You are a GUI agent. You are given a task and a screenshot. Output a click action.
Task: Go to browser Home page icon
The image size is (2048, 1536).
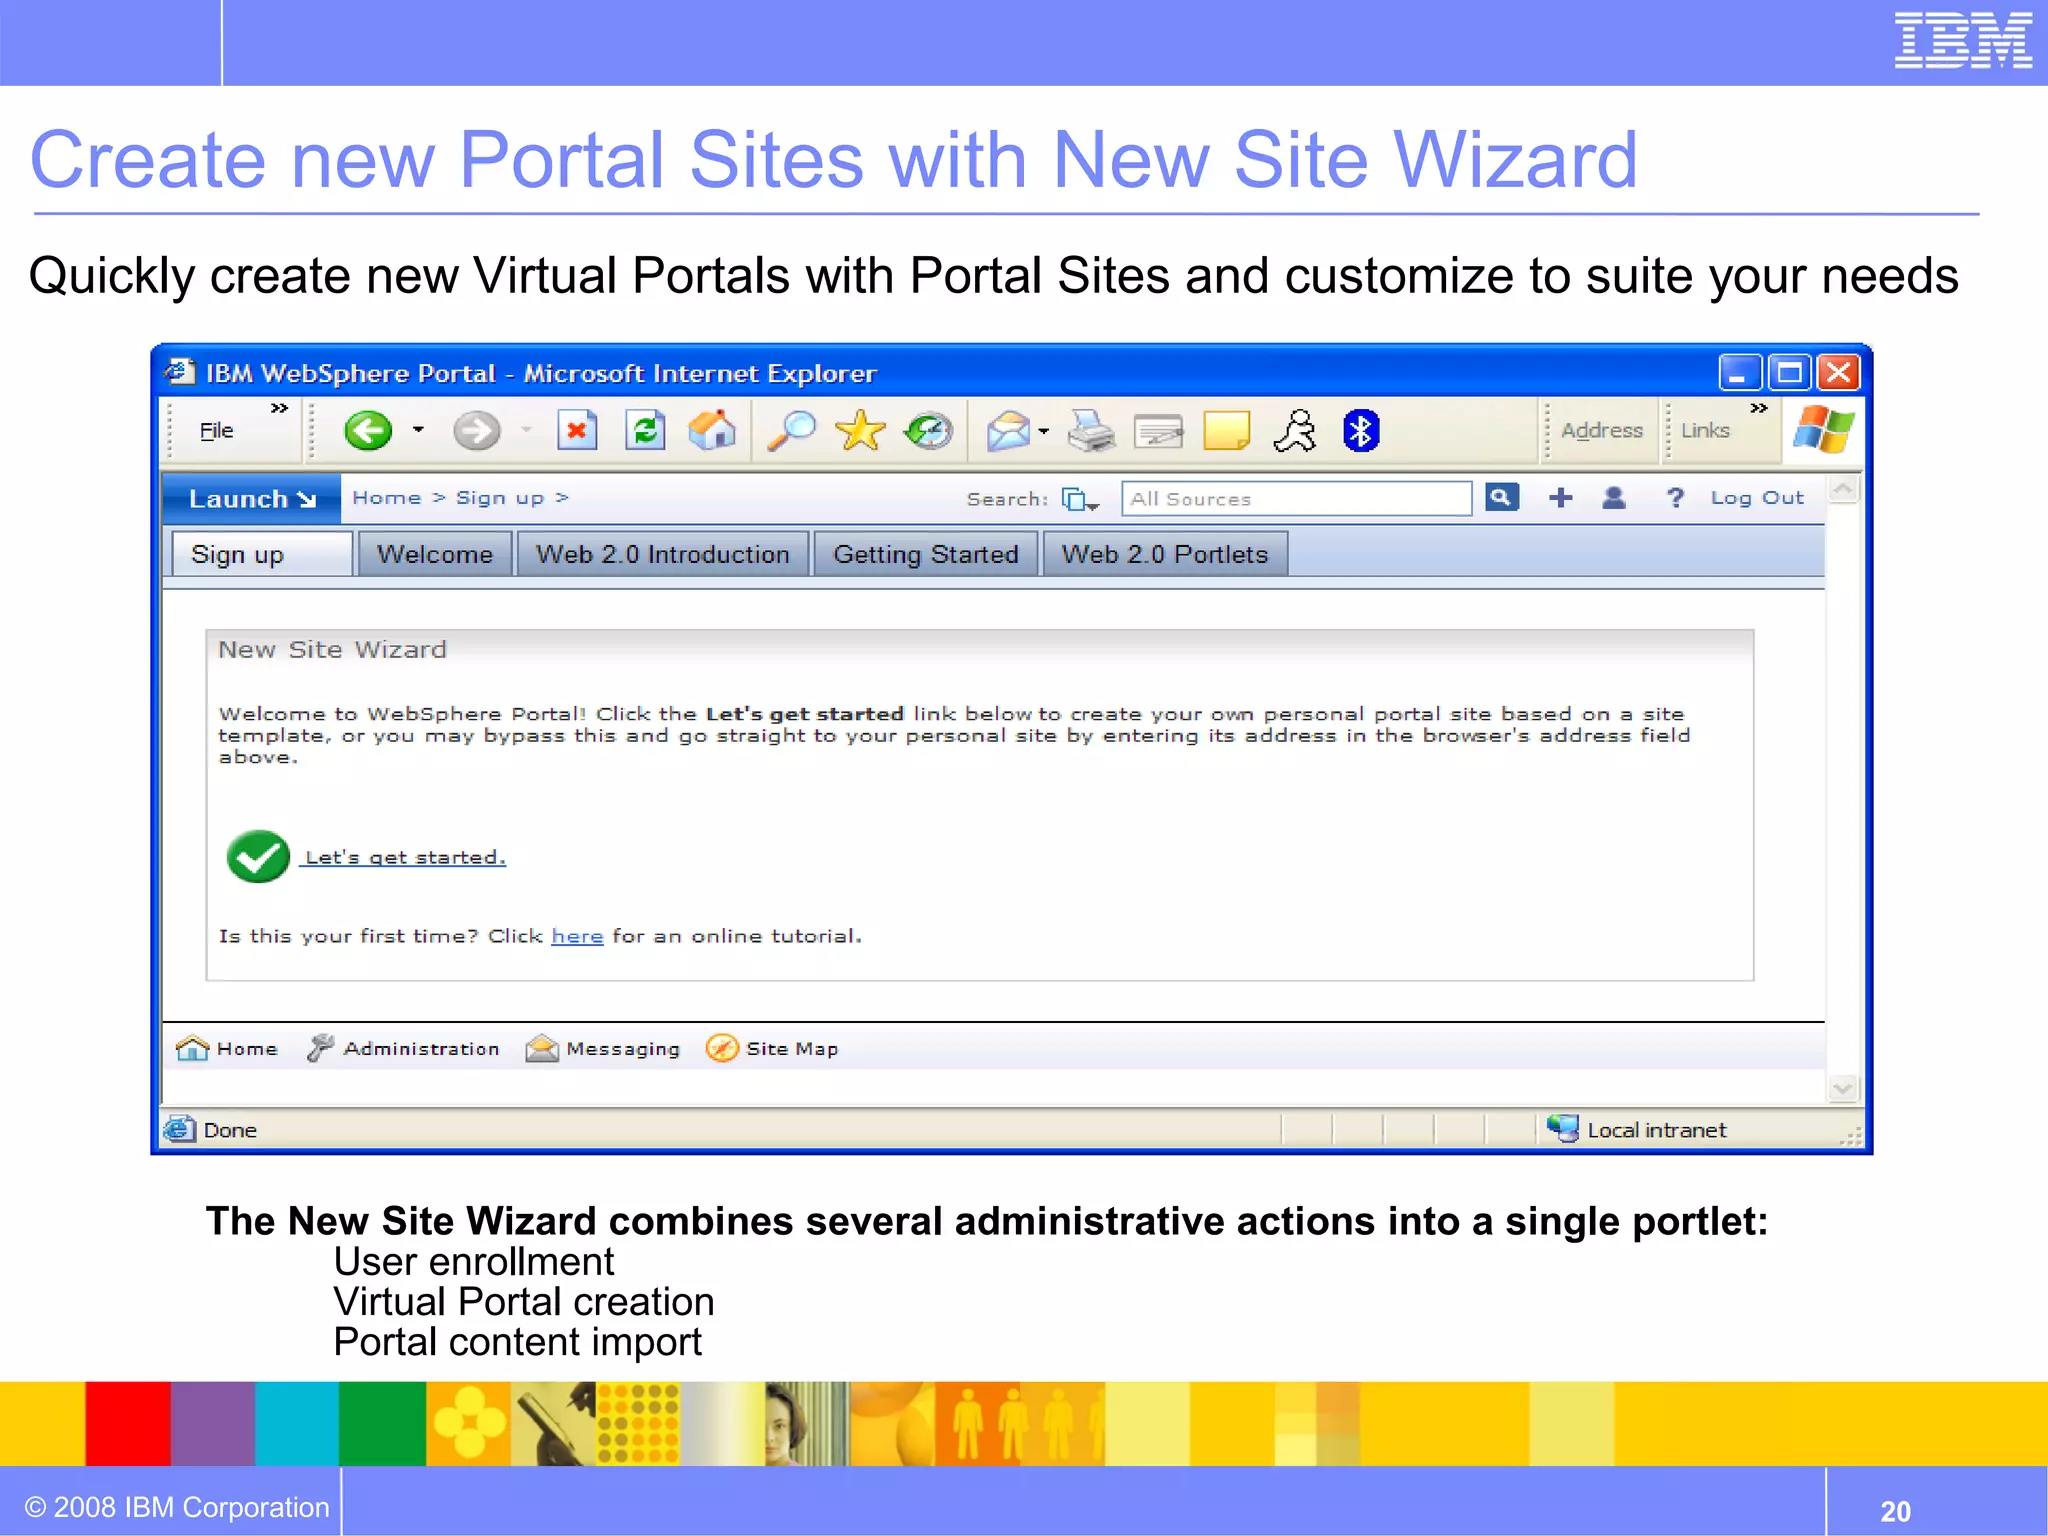[x=712, y=431]
